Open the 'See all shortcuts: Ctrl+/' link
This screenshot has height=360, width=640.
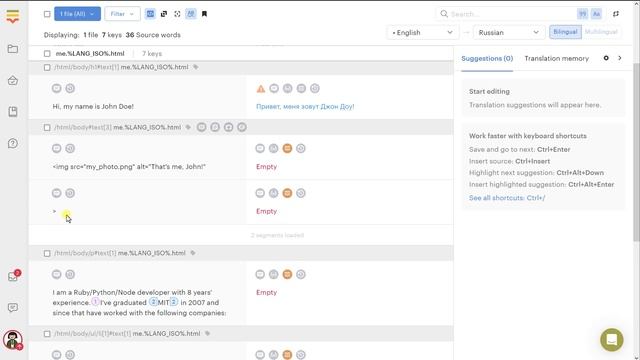click(x=507, y=198)
